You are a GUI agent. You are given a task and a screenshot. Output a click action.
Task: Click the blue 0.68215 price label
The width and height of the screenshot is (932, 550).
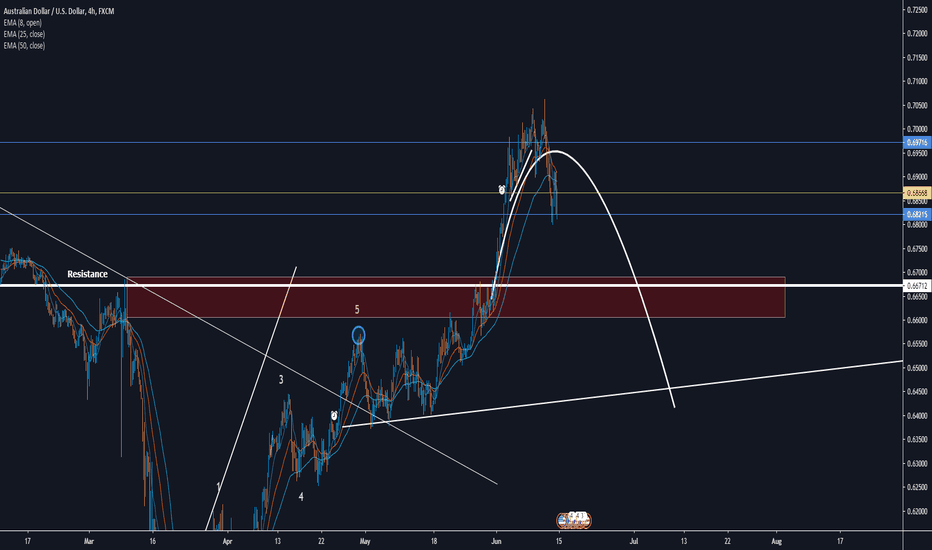(x=917, y=214)
